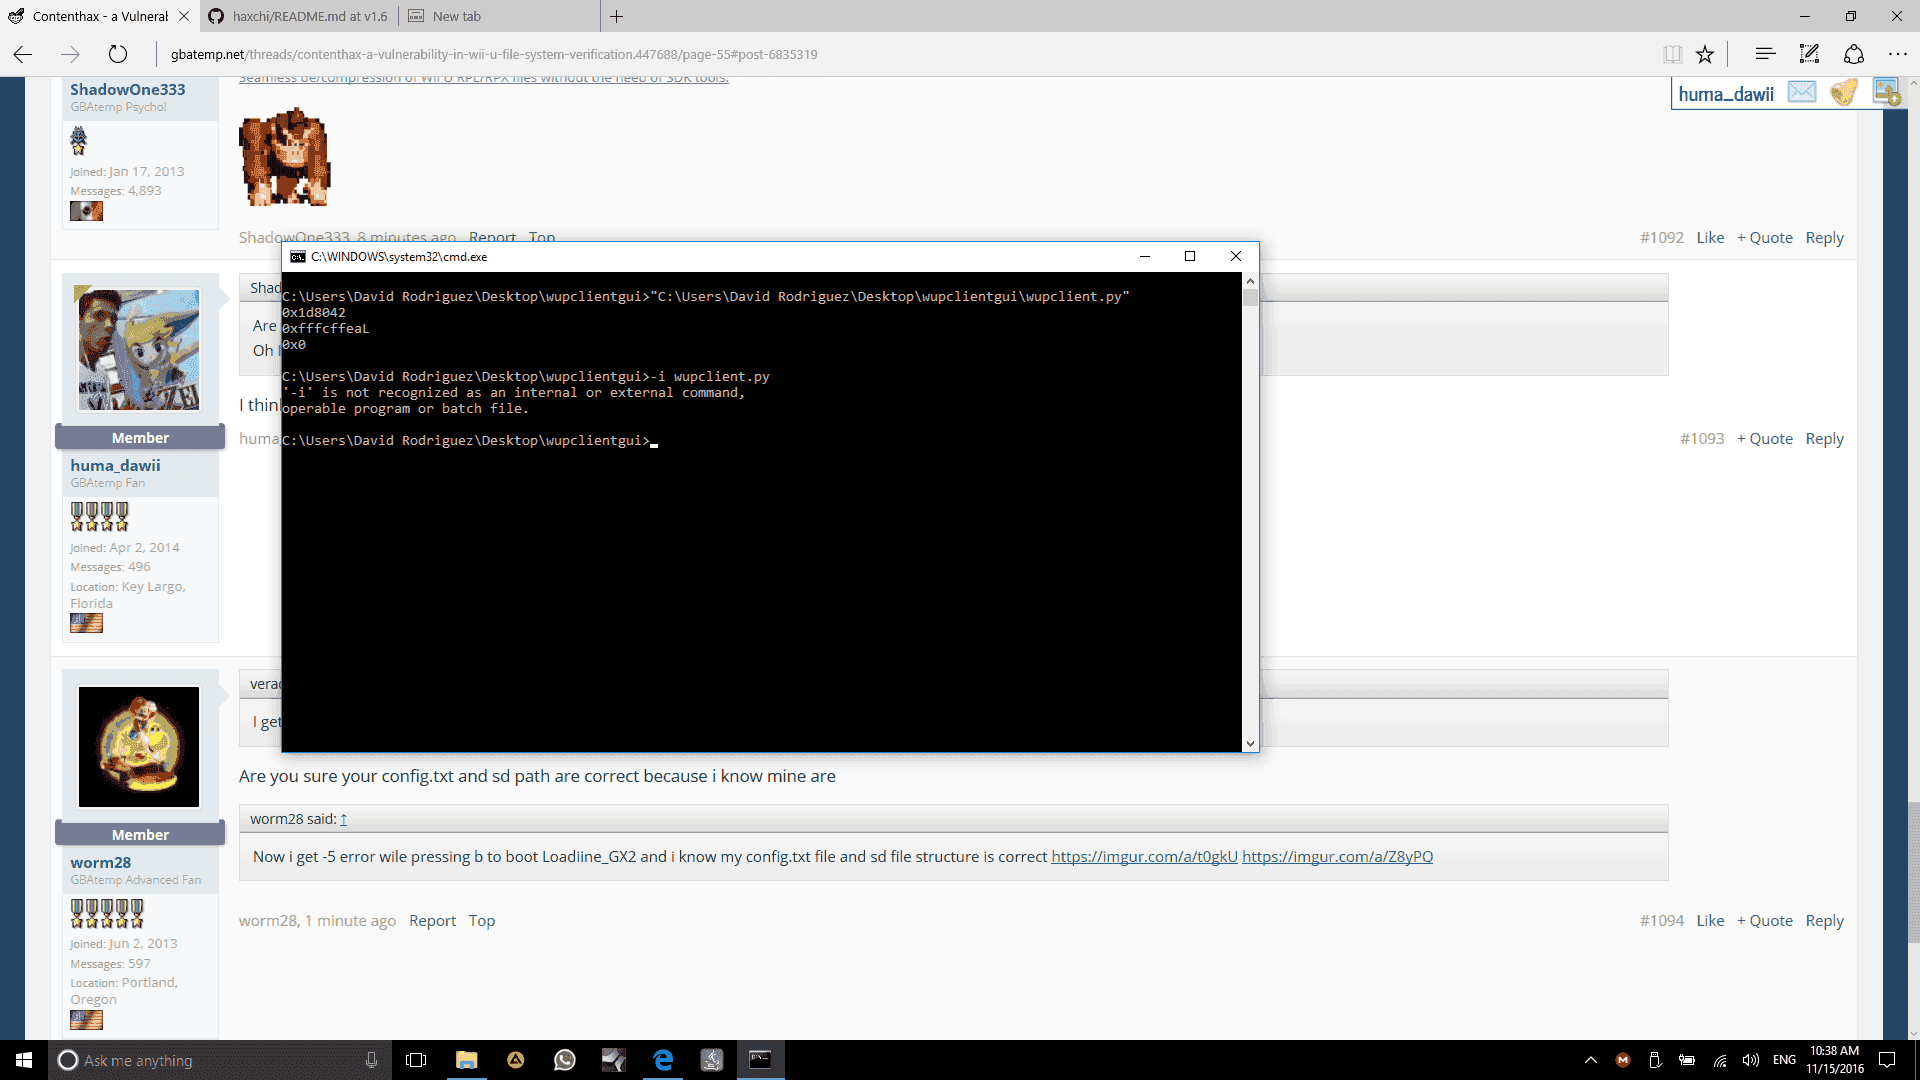Click the battery icon in system tray
Image resolution: width=1920 pixels, height=1080 pixels.
pyautogui.click(x=1687, y=1060)
